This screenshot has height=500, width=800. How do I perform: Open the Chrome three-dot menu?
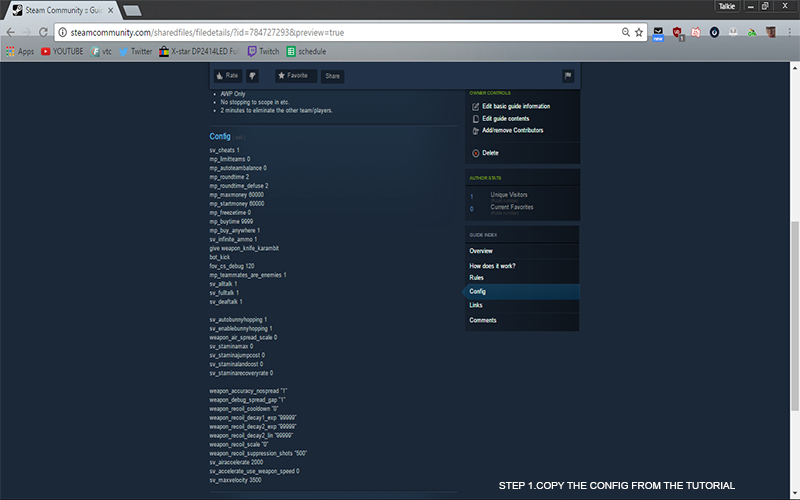788,32
